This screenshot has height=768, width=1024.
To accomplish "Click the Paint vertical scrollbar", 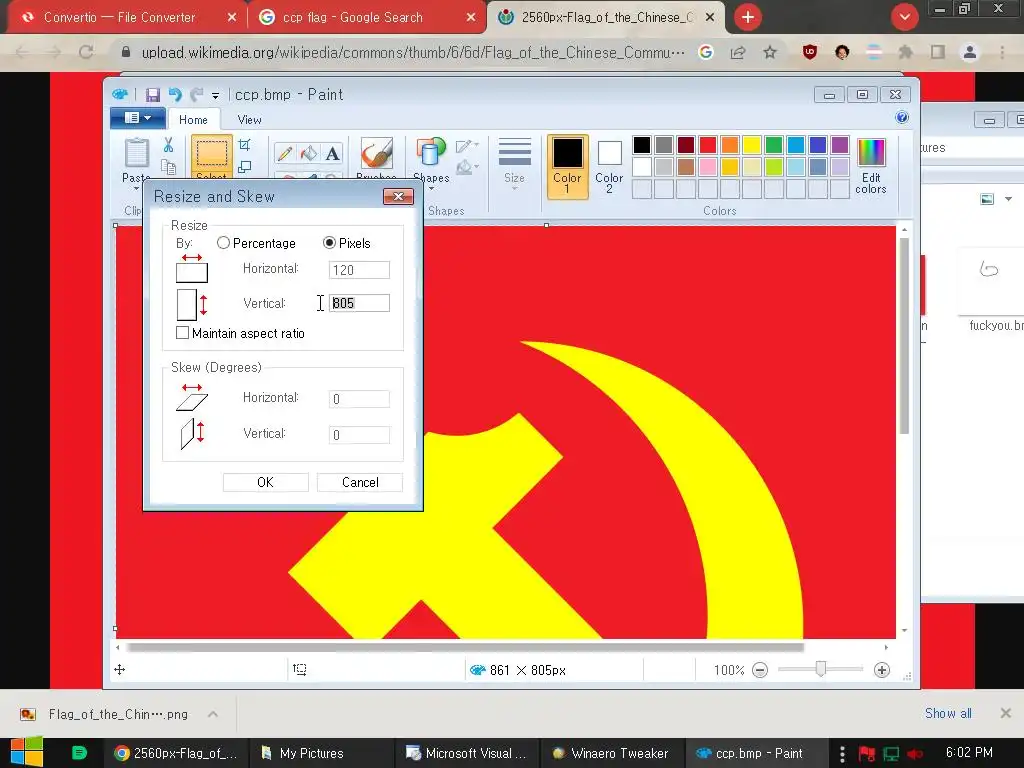I will pyautogui.click(x=904, y=336).
